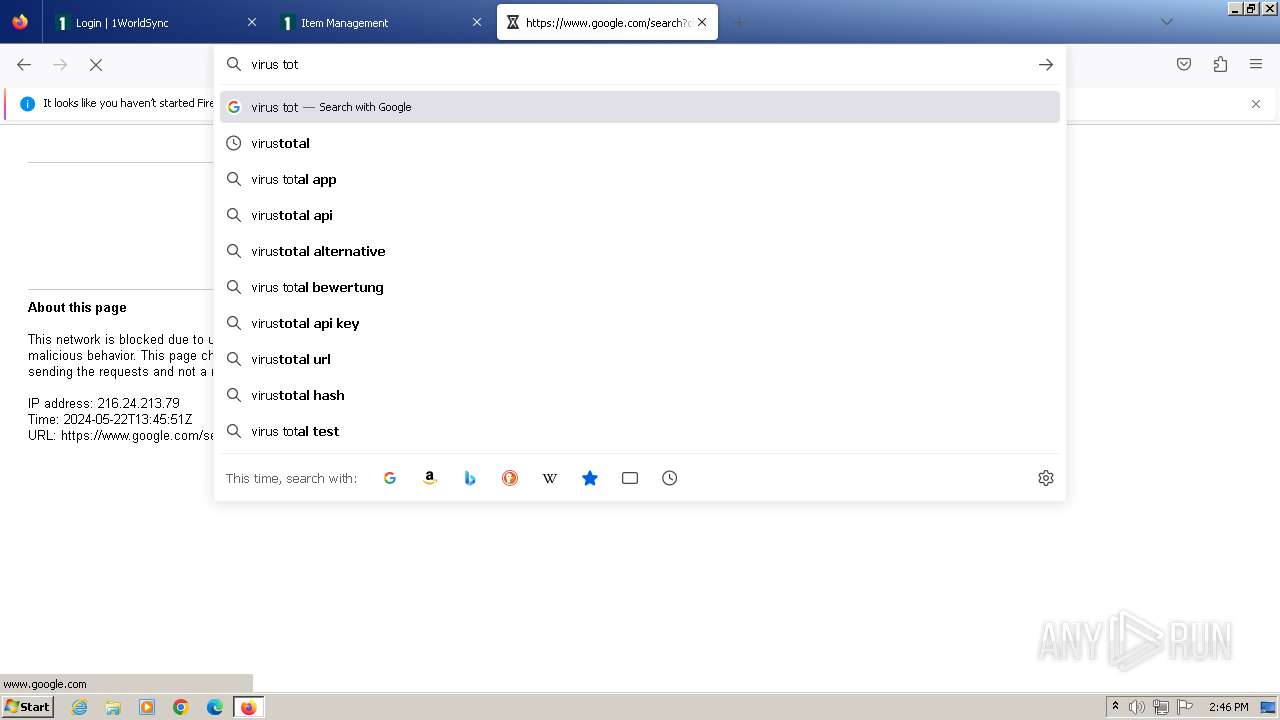This screenshot has height=720, width=1280.
Task: Pick the 'virustotal' history suggestion
Action: (x=640, y=143)
